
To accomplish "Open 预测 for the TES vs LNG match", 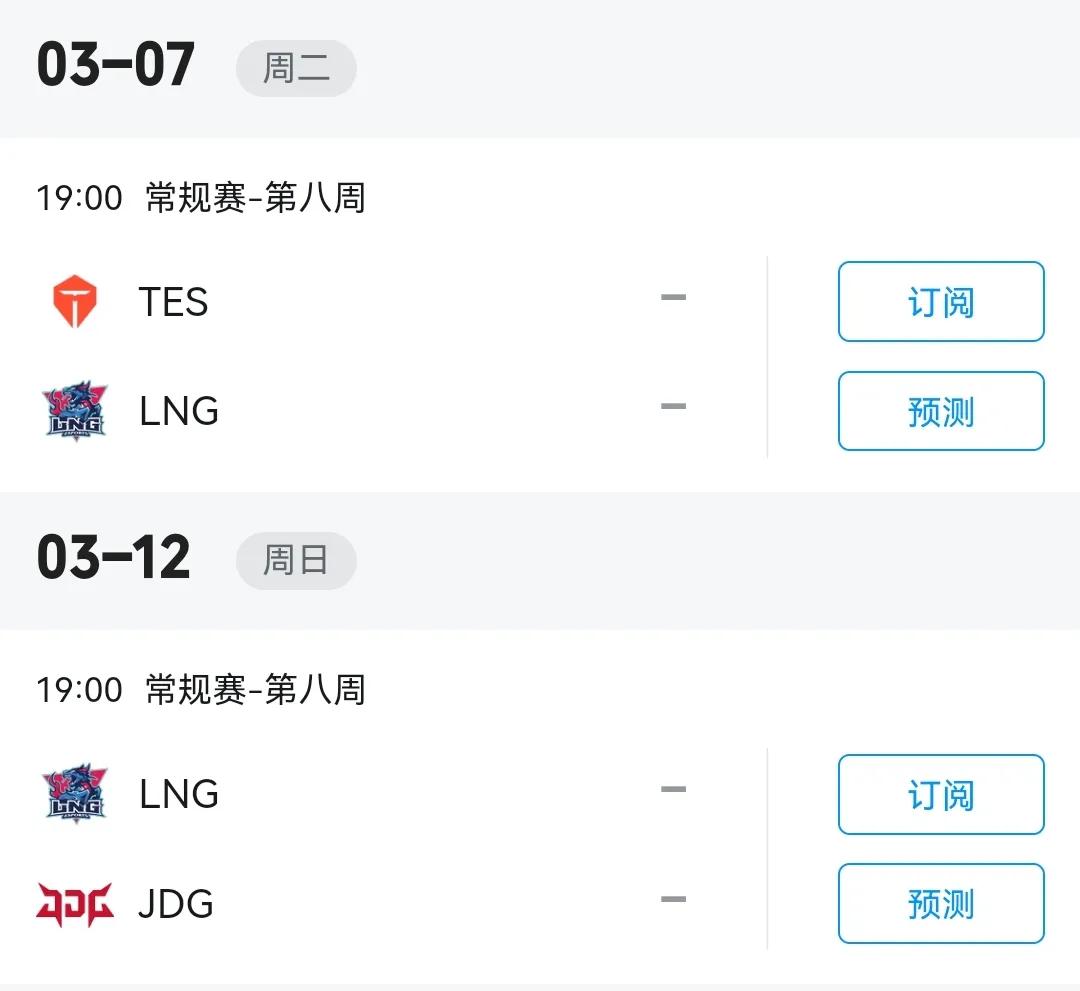I will (940, 411).
